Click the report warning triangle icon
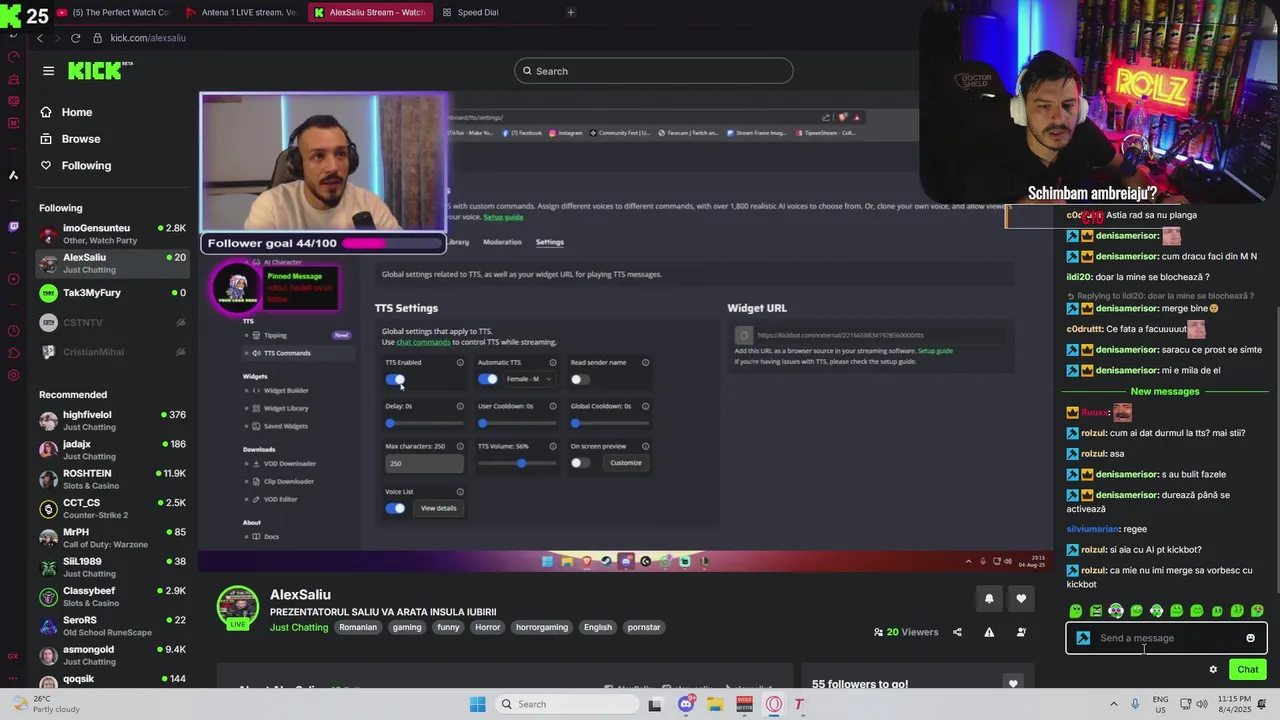Image resolution: width=1280 pixels, height=720 pixels. point(989,632)
